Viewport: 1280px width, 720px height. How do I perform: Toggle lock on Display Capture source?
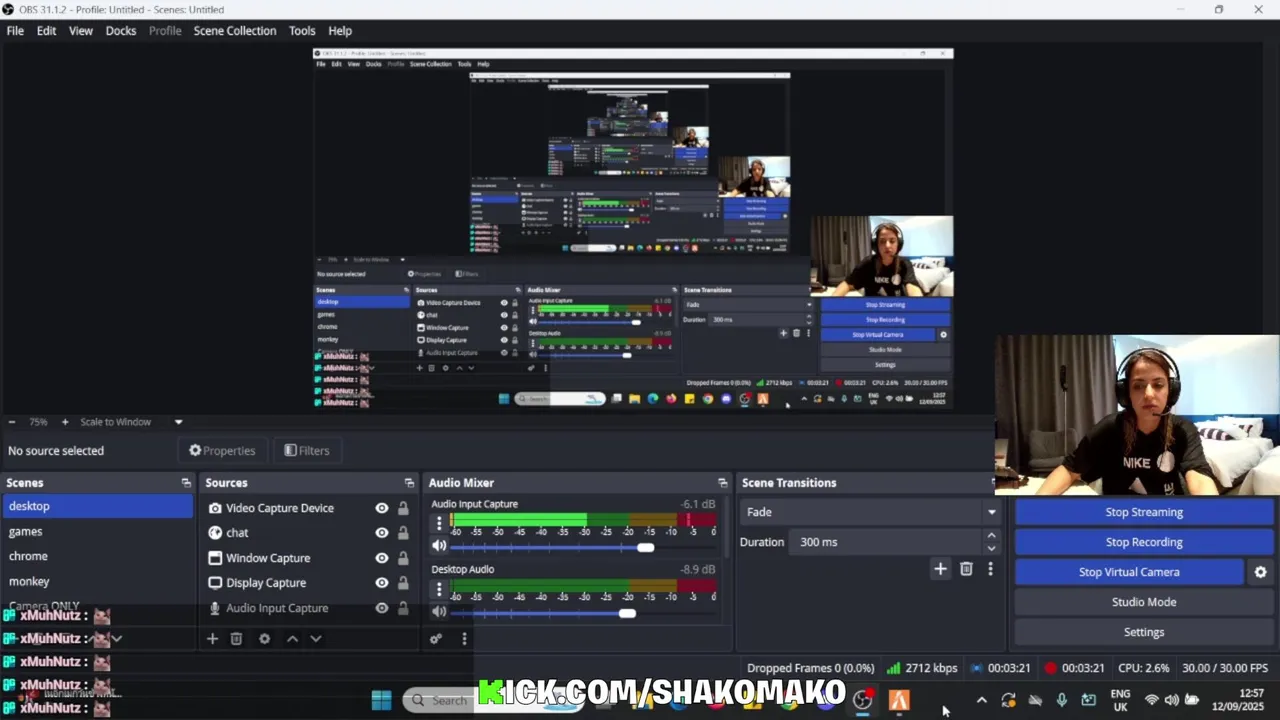403,583
